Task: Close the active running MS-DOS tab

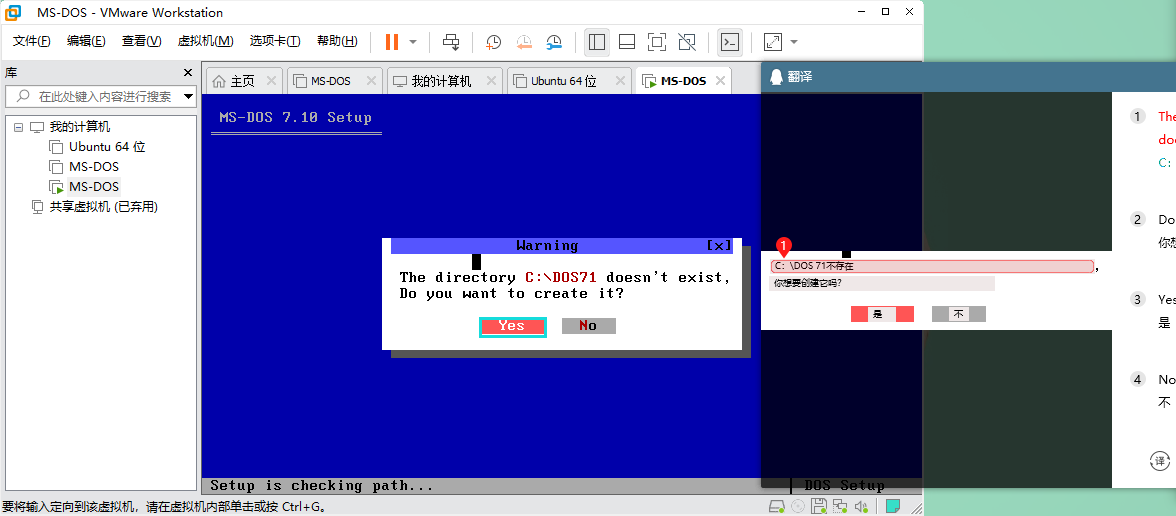Action: tap(721, 81)
